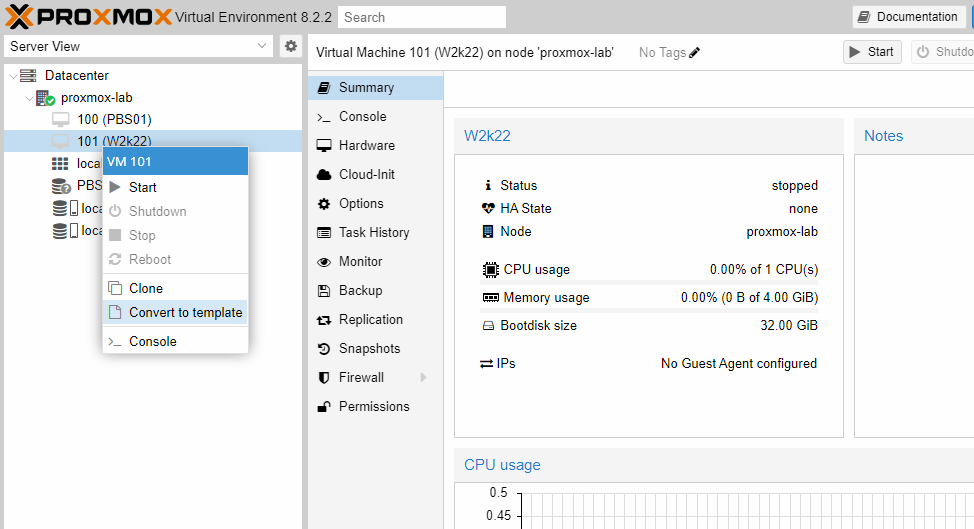Click the Cloud-Init cloud icon
This screenshot has width=974, height=529.
click(324, 175)
